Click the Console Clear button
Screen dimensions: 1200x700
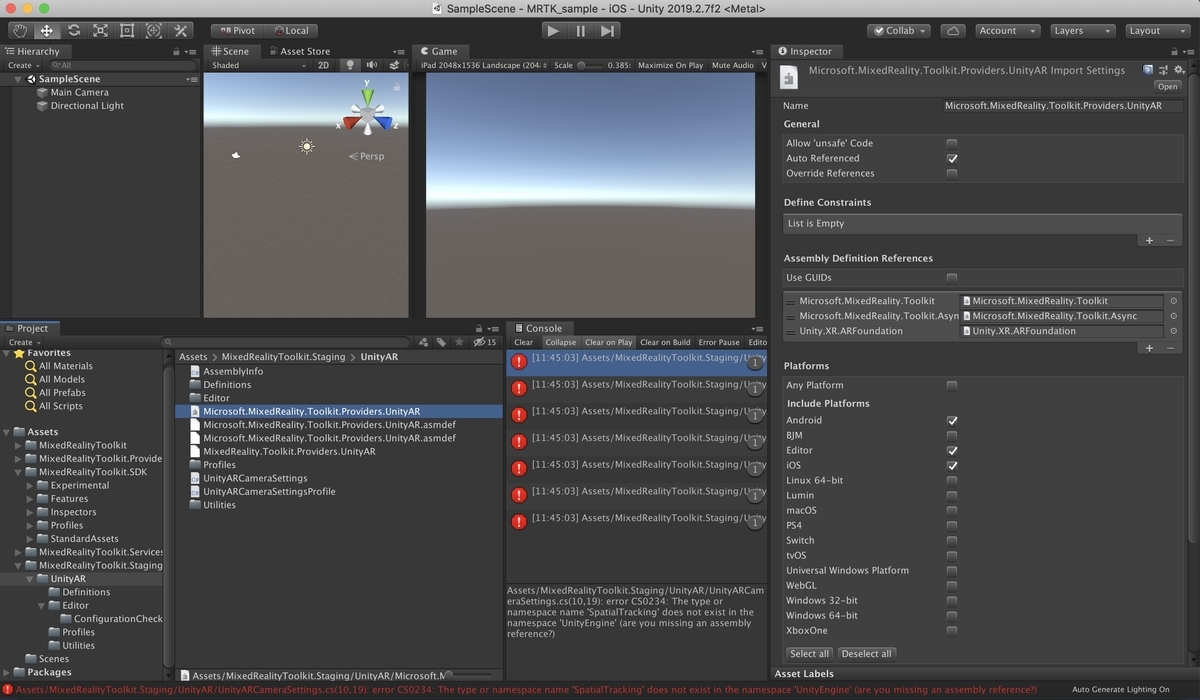(524, 342)
